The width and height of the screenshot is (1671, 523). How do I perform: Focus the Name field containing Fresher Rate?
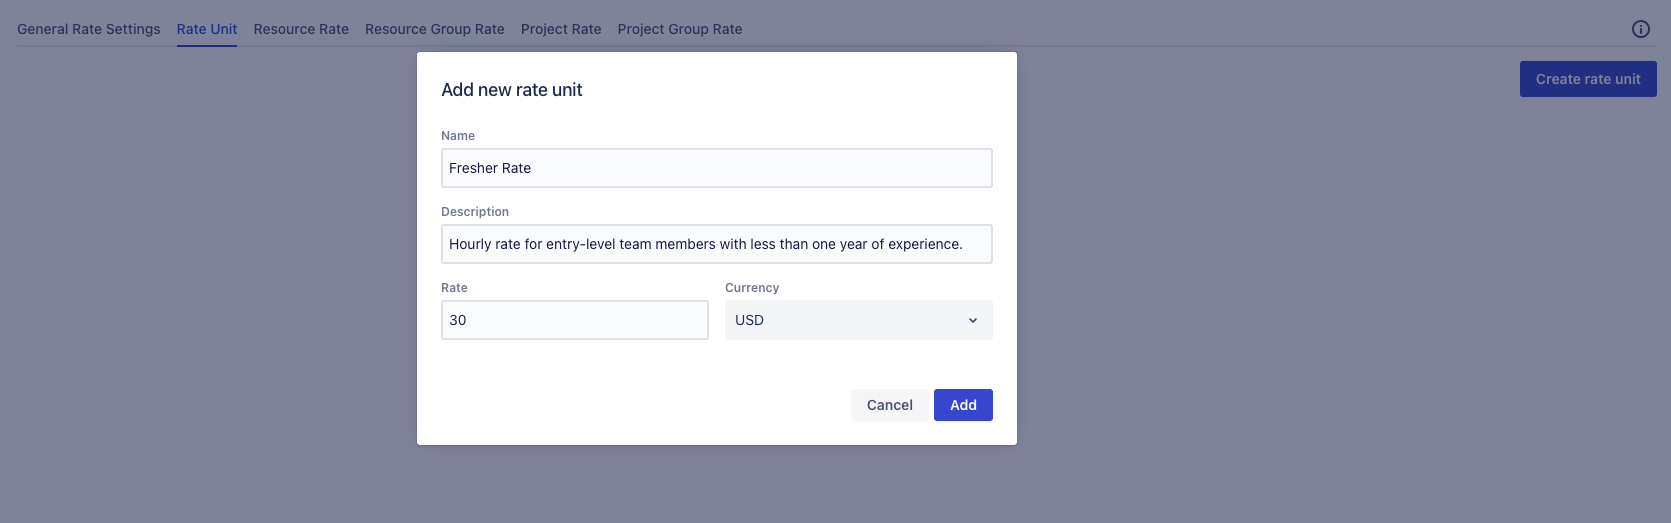click(x=716, y=168)
